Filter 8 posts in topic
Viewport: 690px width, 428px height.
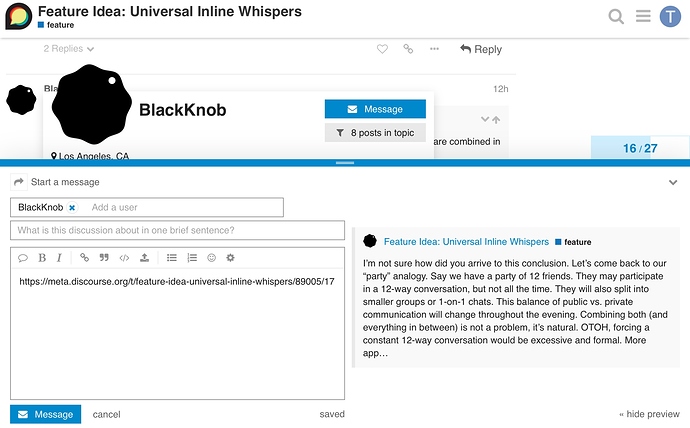(x=375, y=133)
